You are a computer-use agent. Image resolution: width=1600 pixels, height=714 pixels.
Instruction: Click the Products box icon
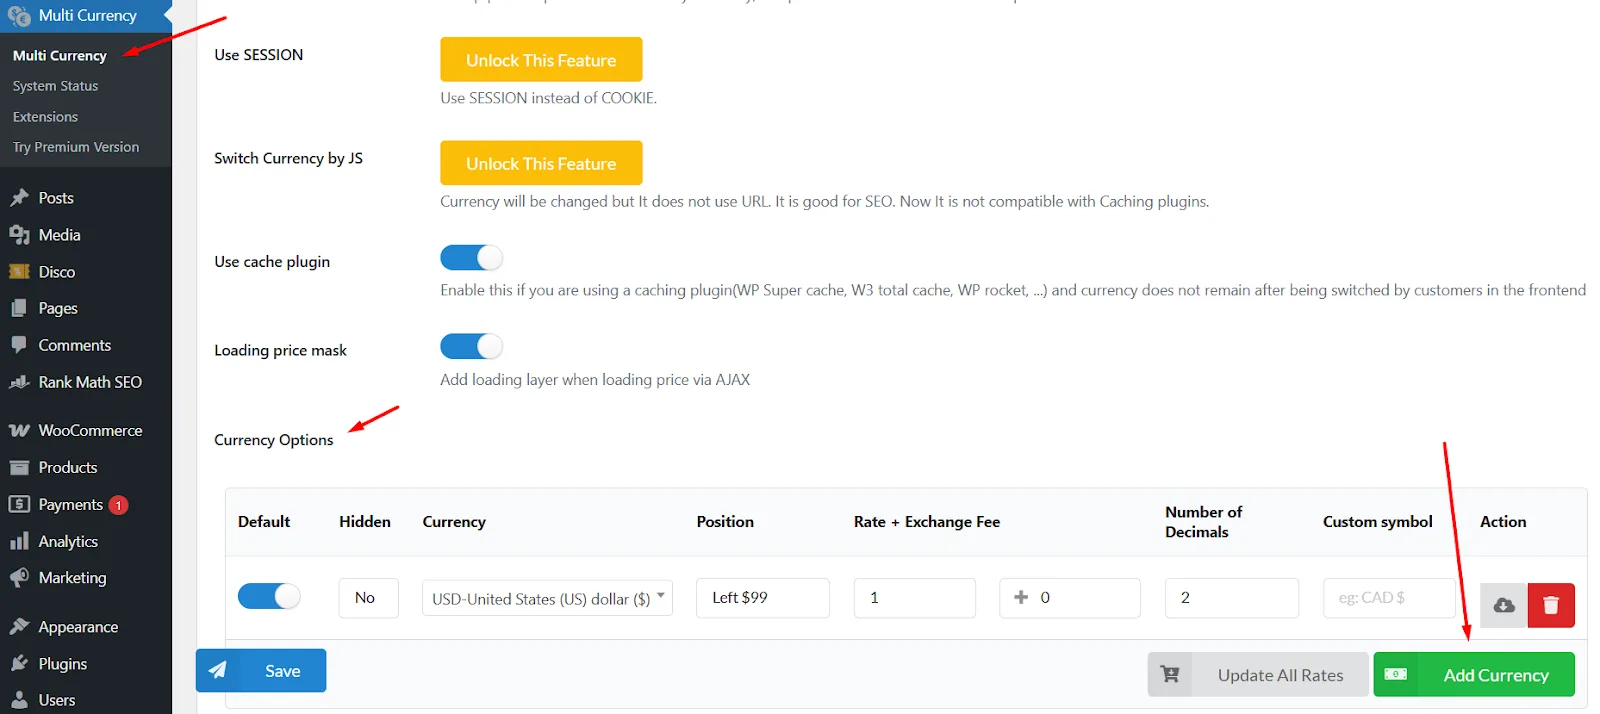click(x=19, y=467)
